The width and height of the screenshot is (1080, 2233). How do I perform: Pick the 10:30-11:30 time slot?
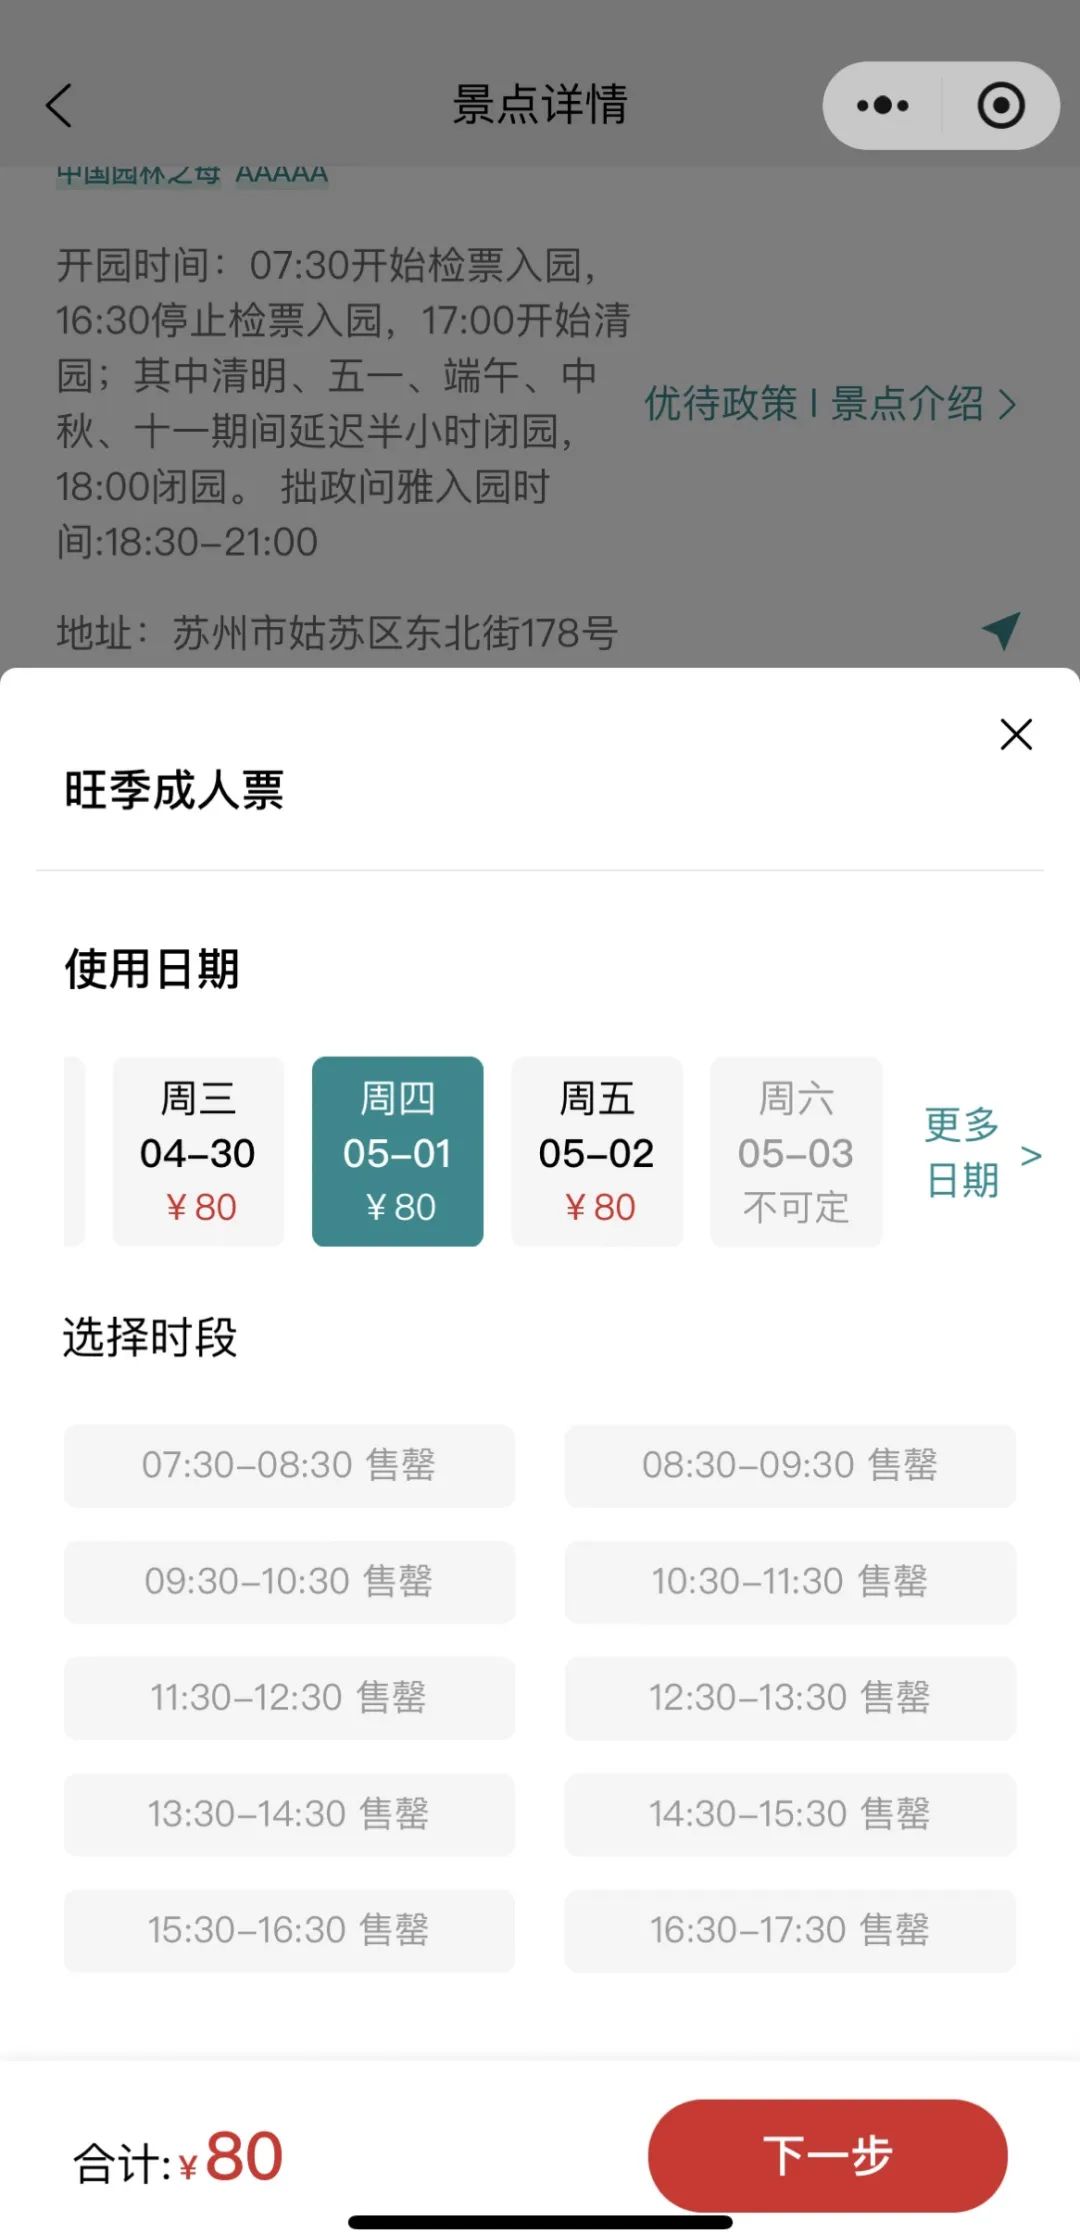[x=790, y=1581]
